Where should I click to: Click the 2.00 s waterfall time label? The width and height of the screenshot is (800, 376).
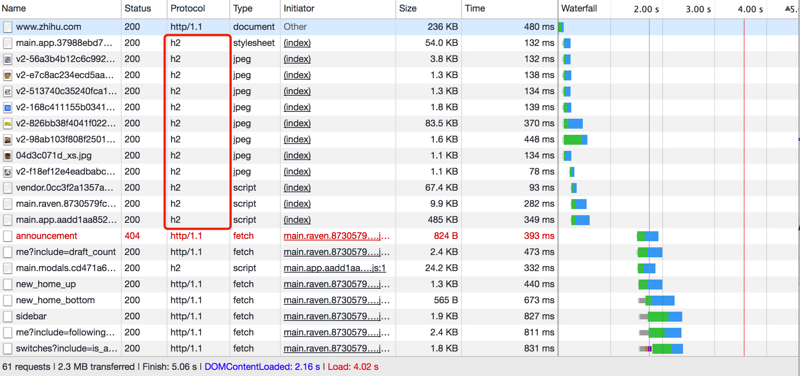click(646, 9)
